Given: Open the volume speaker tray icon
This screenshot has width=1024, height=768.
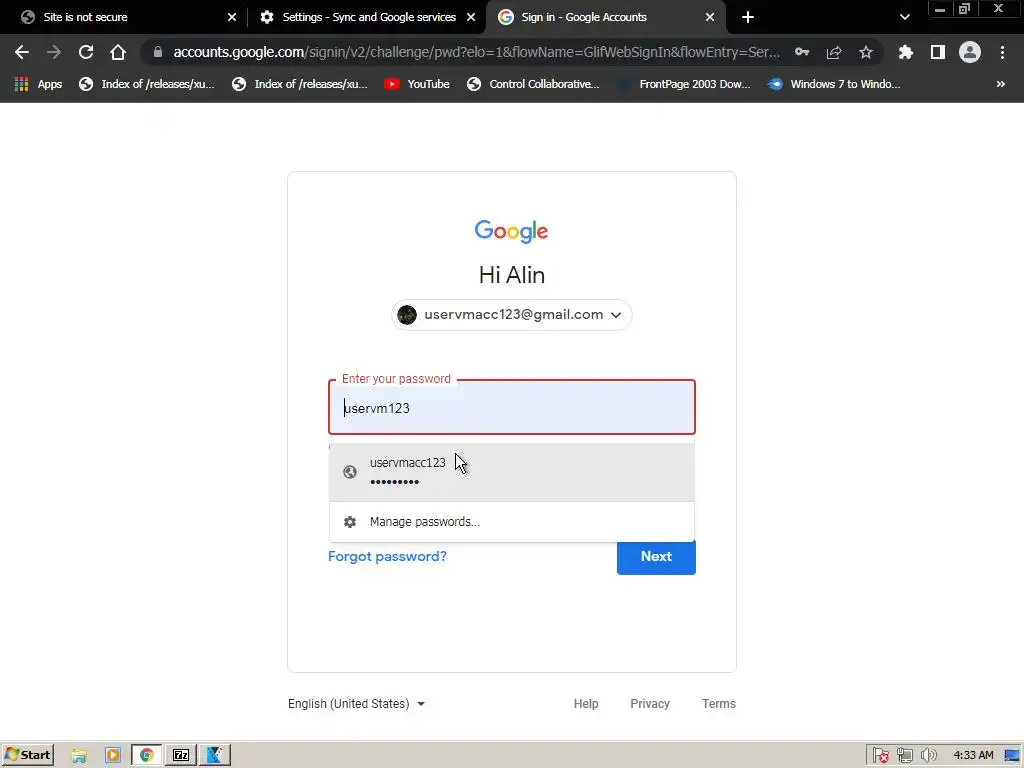Looking at the screenshot, I should click(x=929, y=756).
